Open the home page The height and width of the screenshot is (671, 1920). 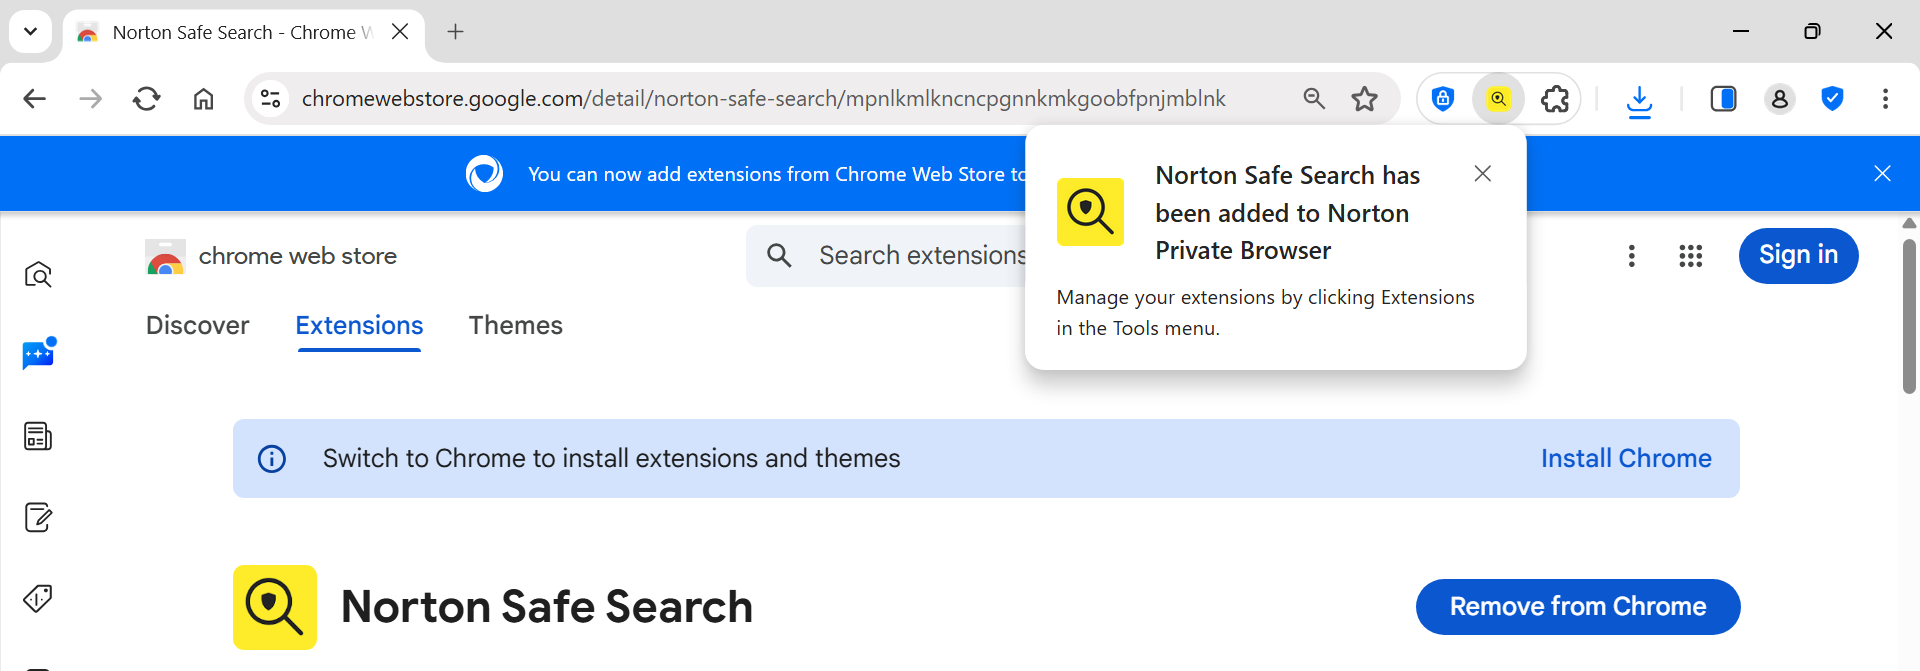[x=204, y=99]
